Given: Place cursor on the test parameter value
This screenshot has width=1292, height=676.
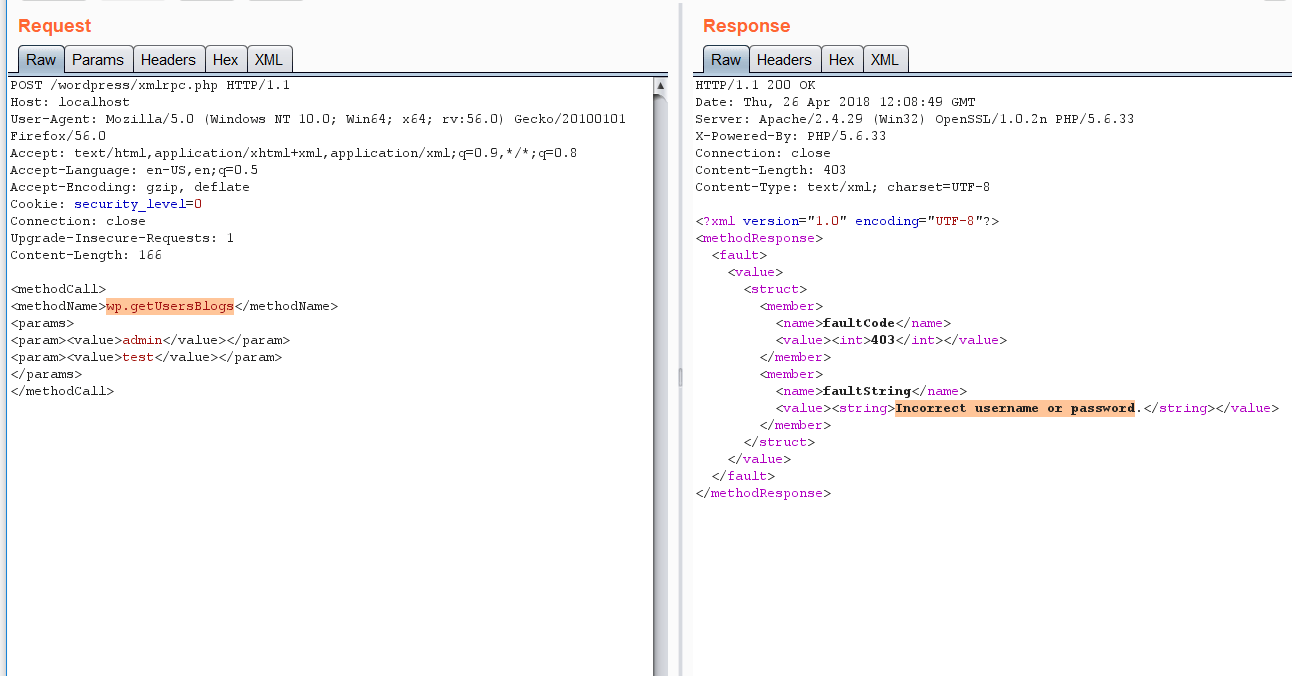Looking at the screenshot, I should coord(138,357).
